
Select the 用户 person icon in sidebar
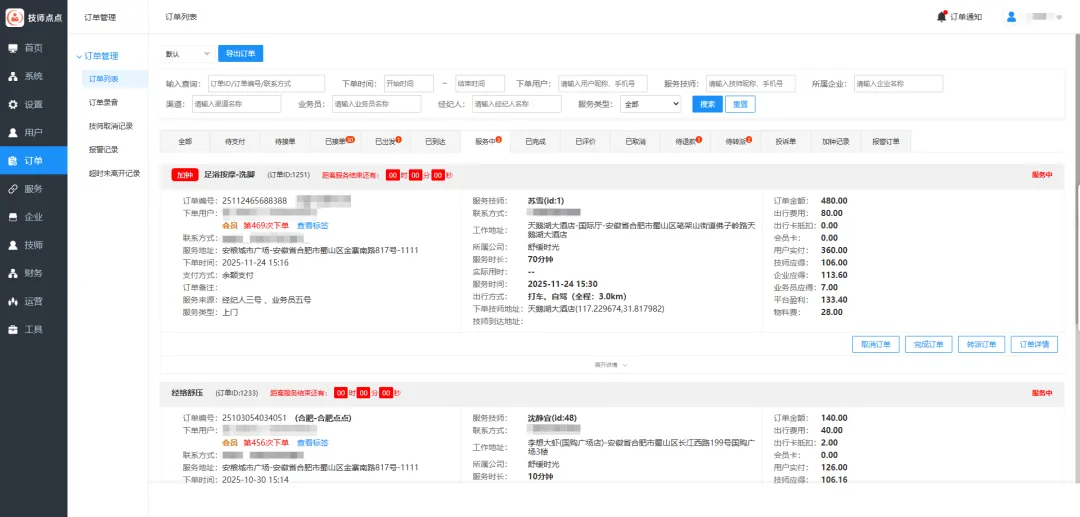(13, 132)
